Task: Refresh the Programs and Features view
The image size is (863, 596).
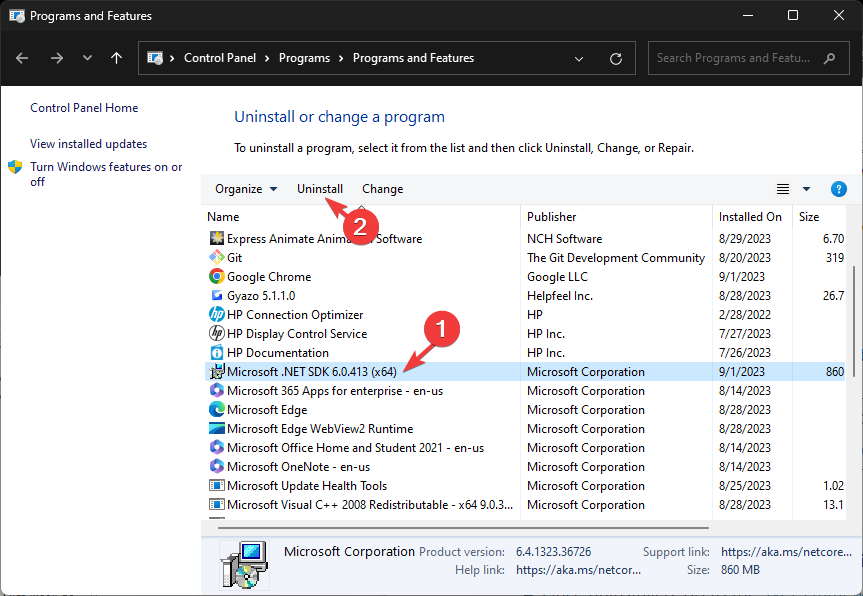Action: [616, 59]
